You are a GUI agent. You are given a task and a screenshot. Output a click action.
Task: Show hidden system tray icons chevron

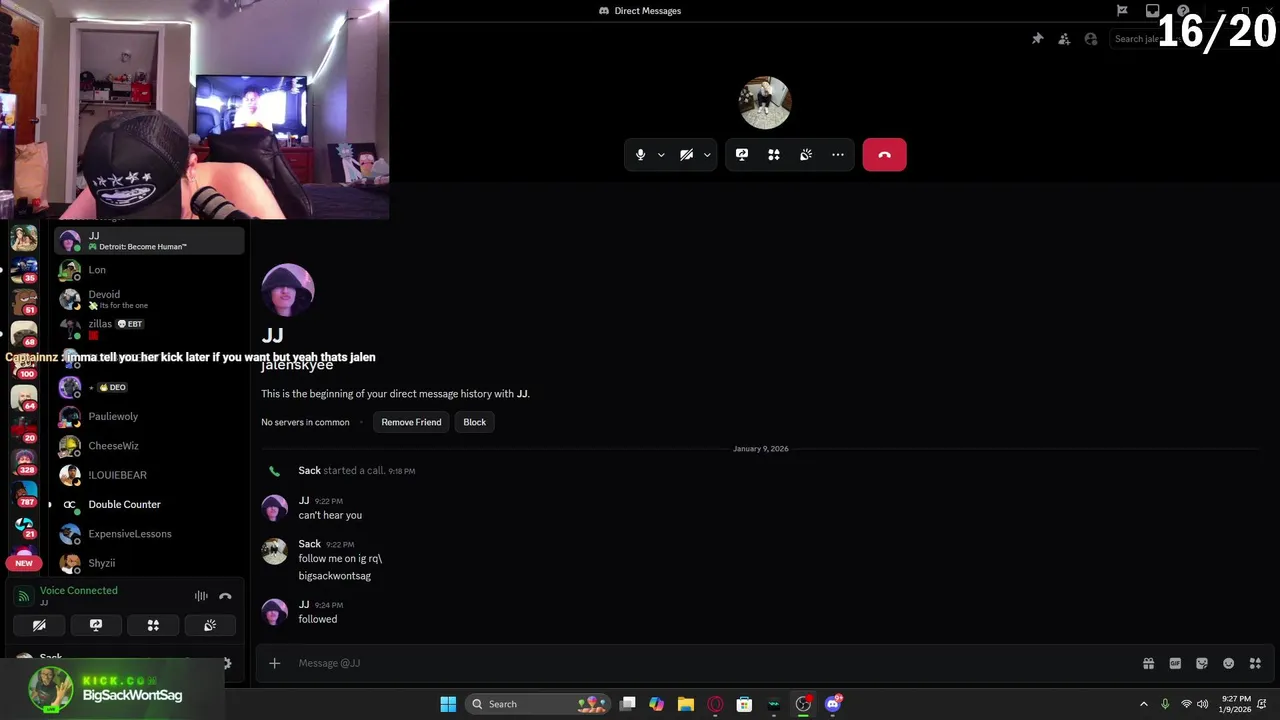pos(1144,704)
